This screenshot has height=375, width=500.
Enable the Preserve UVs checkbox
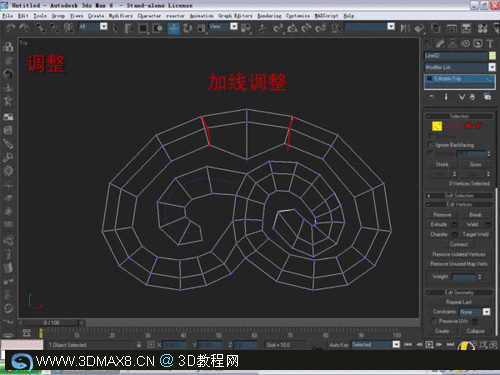coord(434,321)
